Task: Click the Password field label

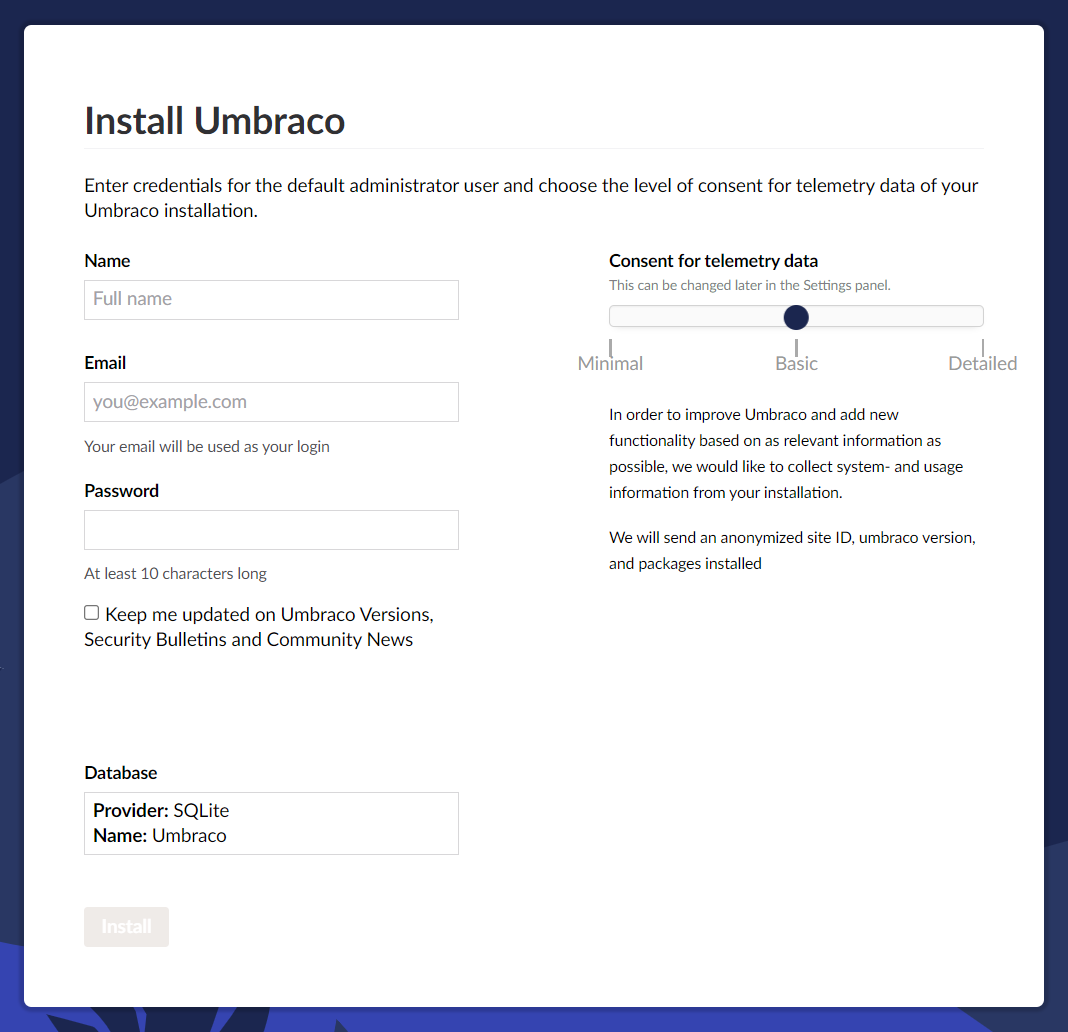Action: [x=122, y=491]
